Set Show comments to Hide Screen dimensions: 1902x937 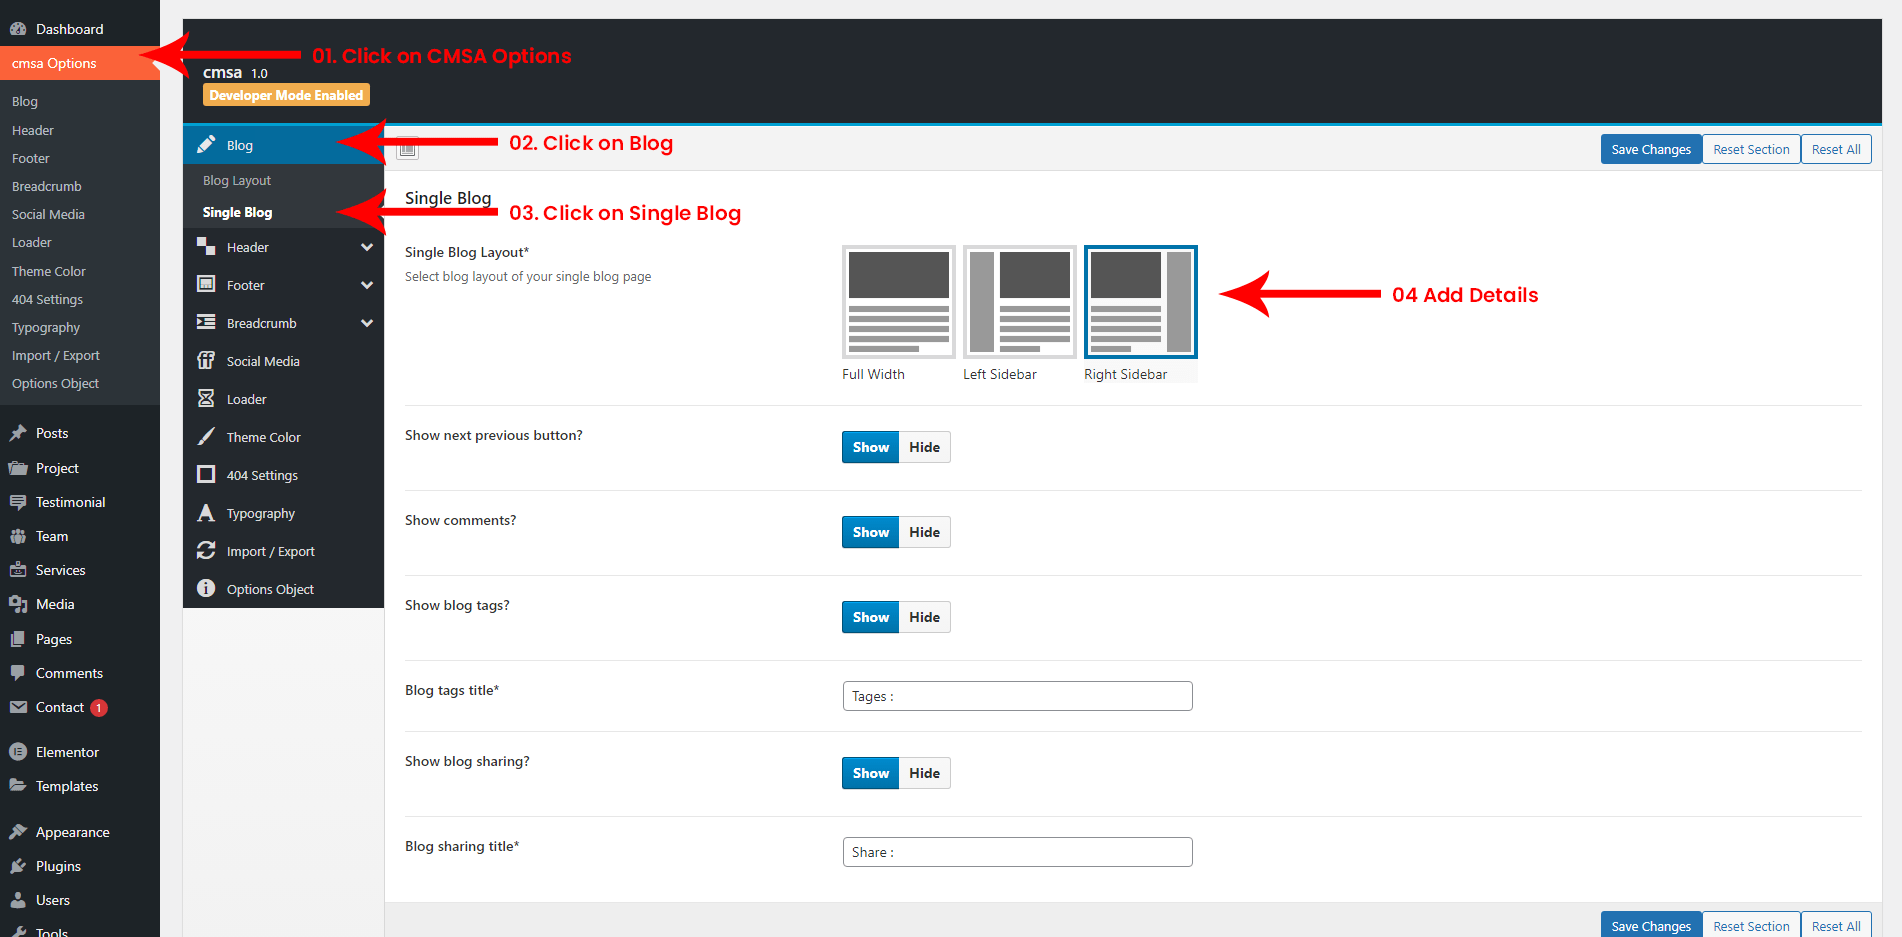click(x=924, y=532)
